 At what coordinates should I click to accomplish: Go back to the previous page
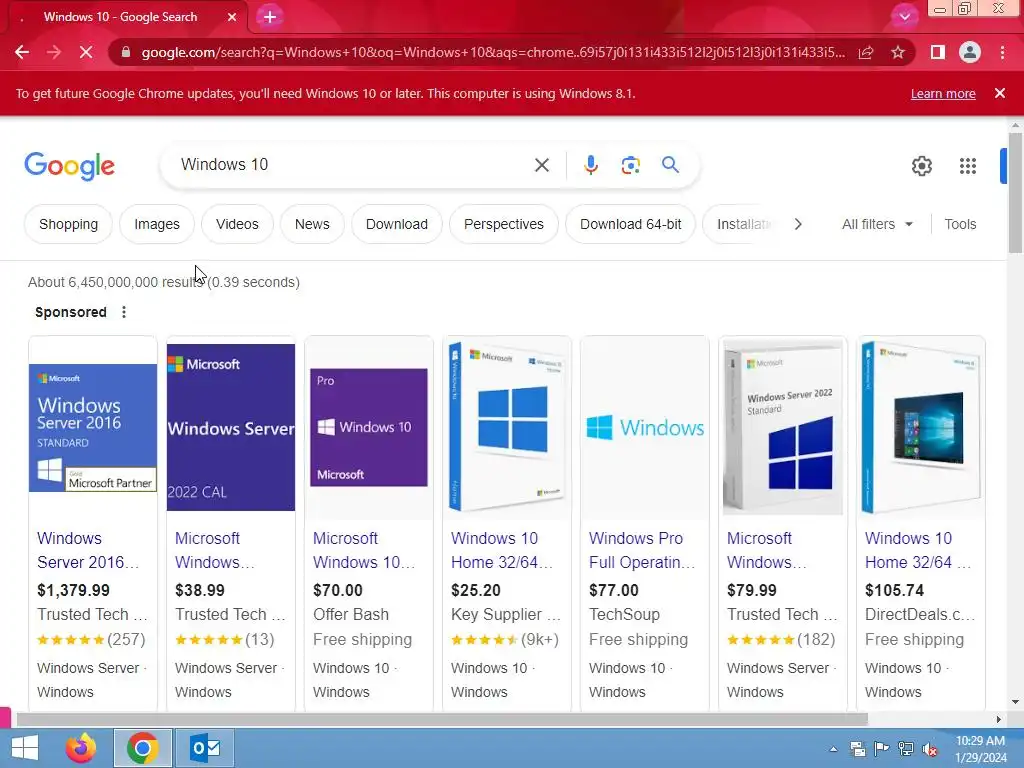[22, 52]
